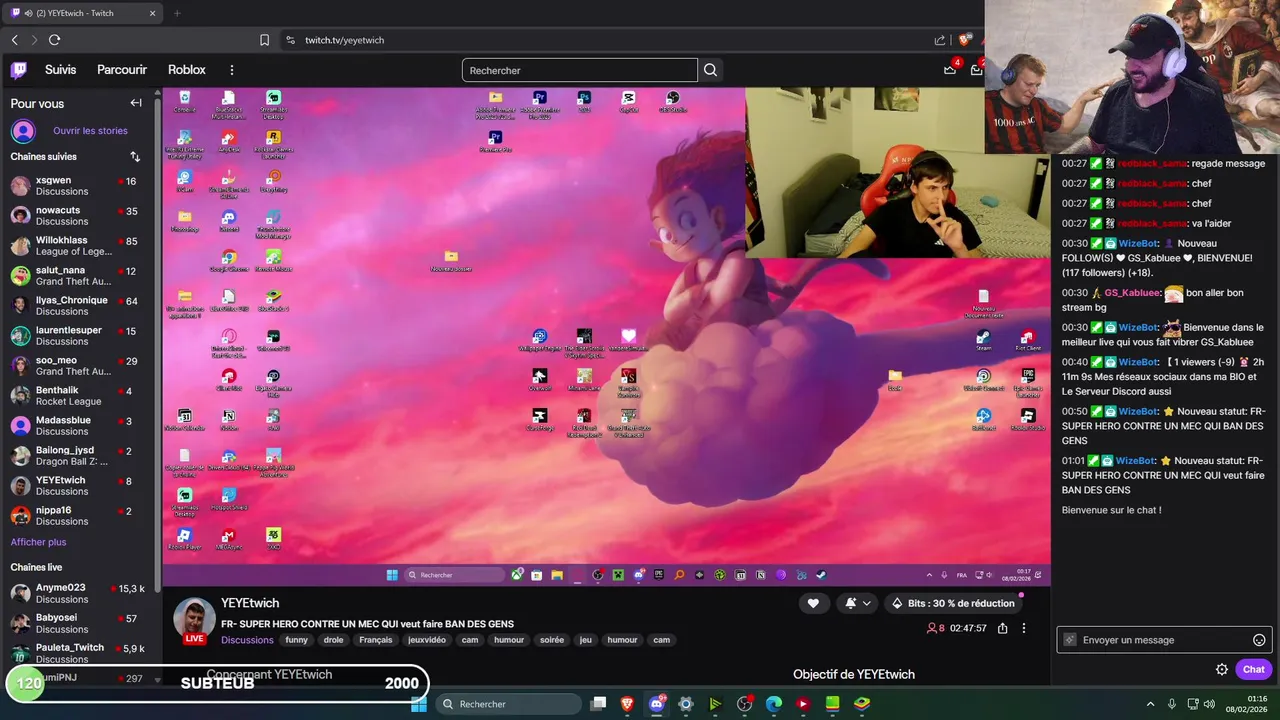Click the Envoyer un message chat field
The width and height of the screenshot is (1280, 720).
[1164, 640]
